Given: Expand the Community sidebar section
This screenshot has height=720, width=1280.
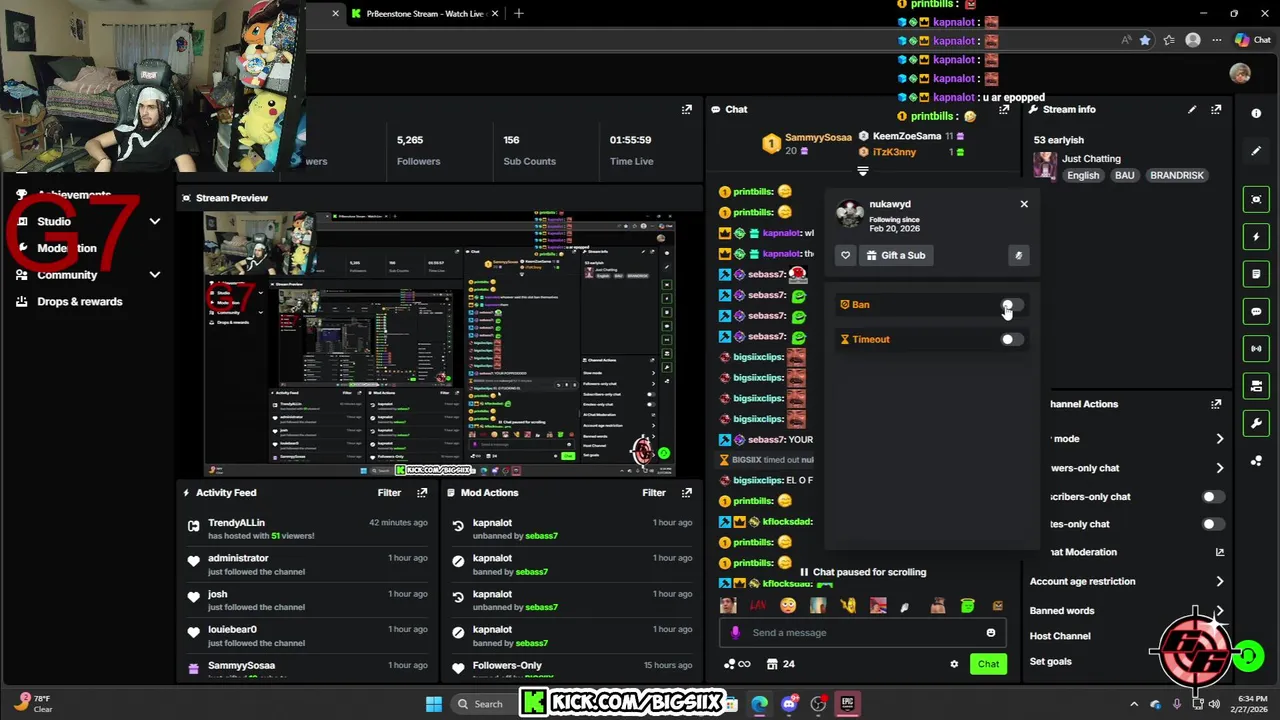Looking at the screenshot, I should [155, 274].
